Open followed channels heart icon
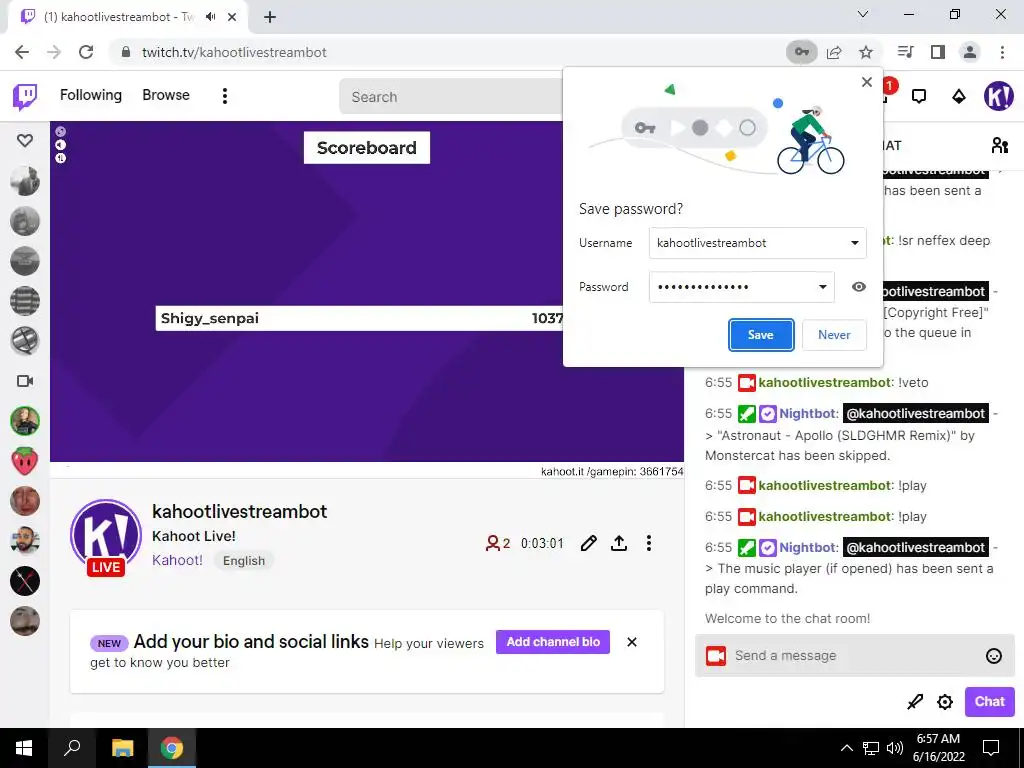Screen dimensions: 1024x768 click(x=25, y=140)
